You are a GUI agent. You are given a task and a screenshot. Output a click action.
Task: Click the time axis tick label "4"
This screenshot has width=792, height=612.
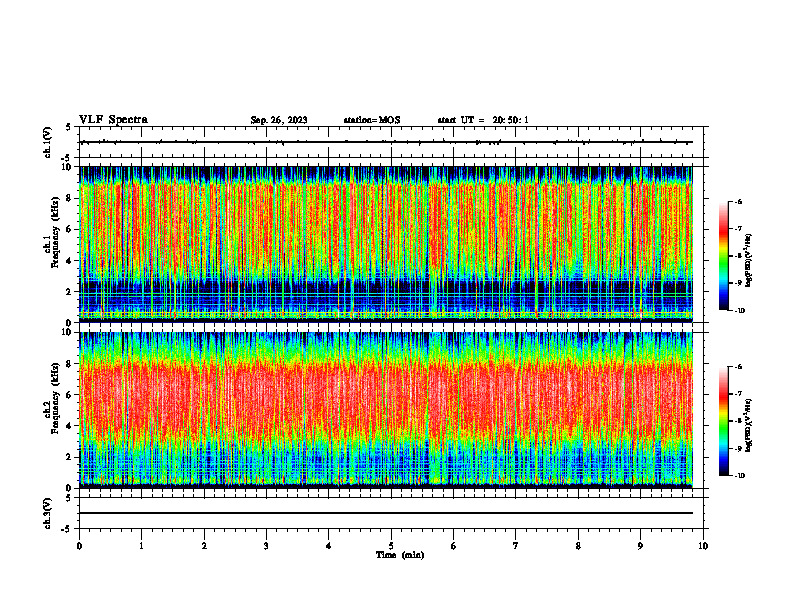(x=329, y=546)
